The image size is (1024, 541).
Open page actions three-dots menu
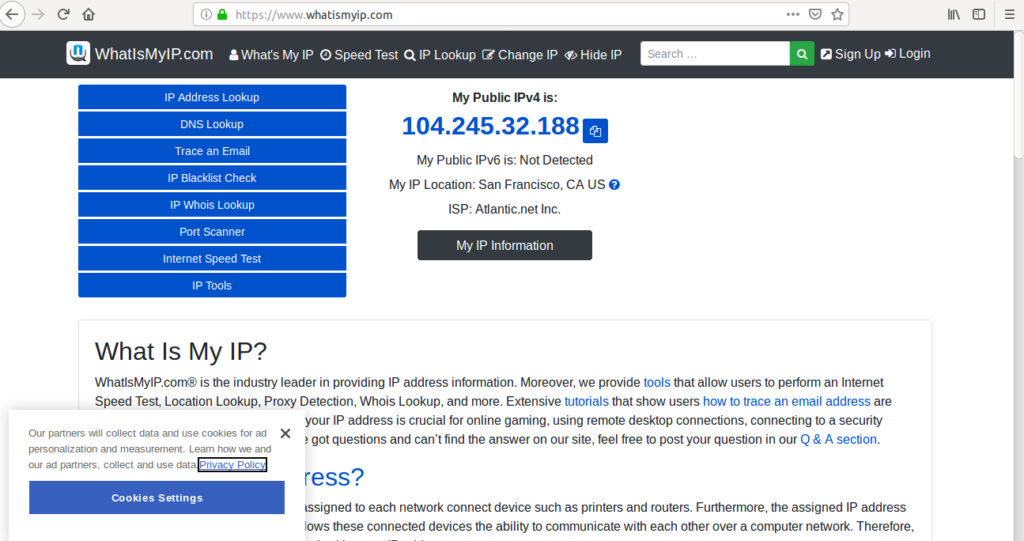tap(793, 14)
